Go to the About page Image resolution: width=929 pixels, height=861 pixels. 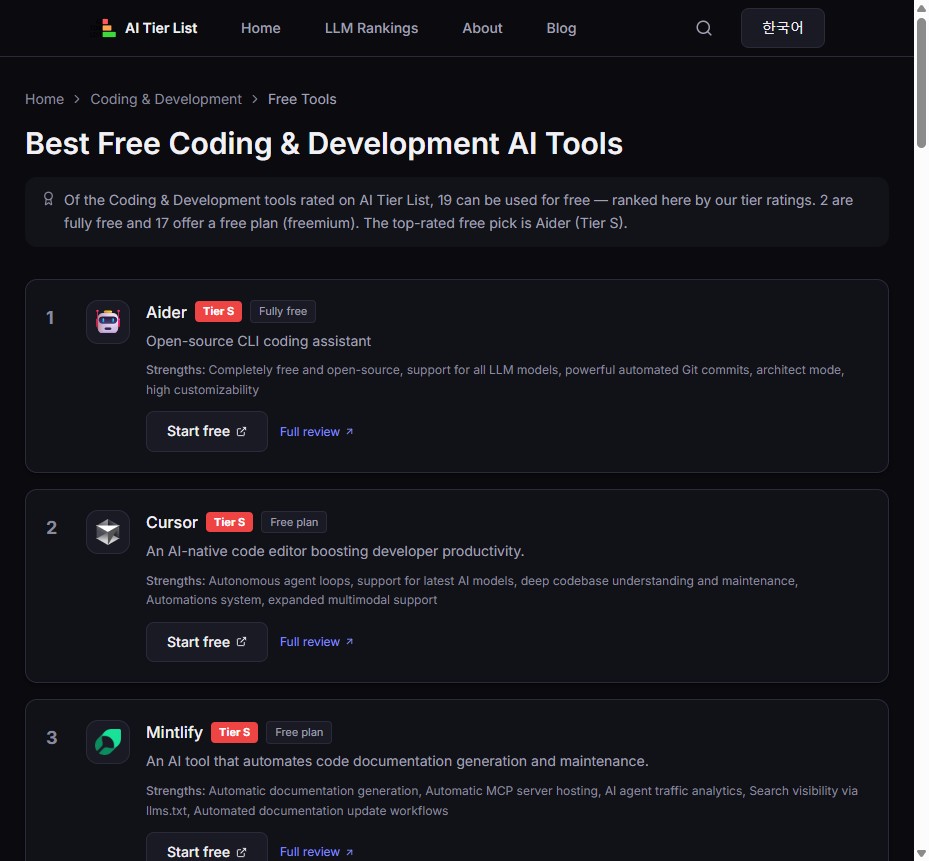(482, 28)
